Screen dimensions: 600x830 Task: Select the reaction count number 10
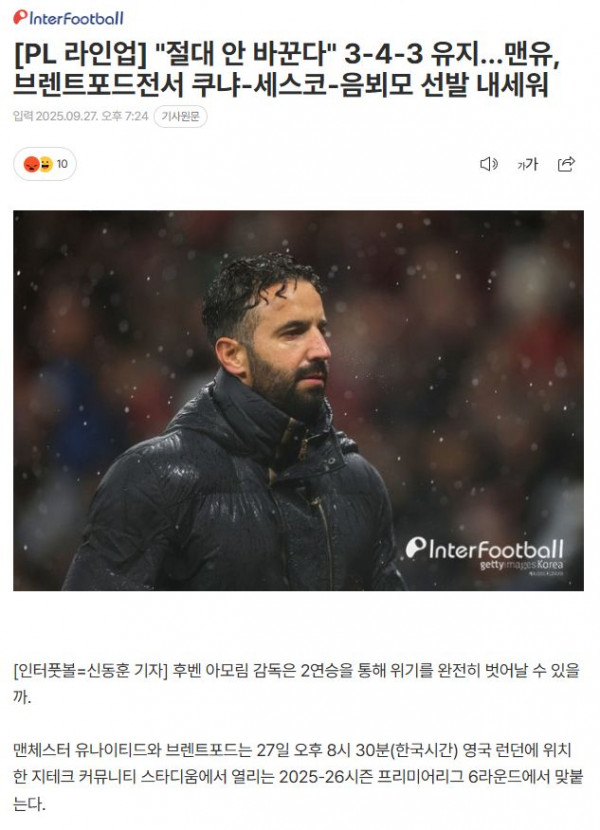(62, 164)
